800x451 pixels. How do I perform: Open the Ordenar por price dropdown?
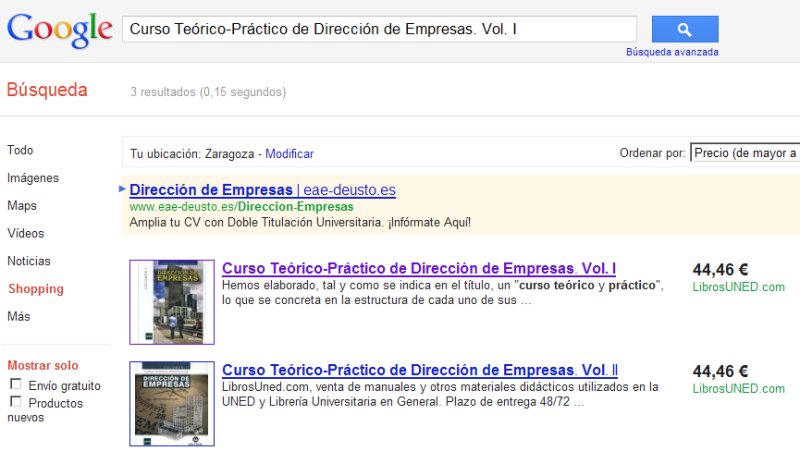tap(744, 153)
